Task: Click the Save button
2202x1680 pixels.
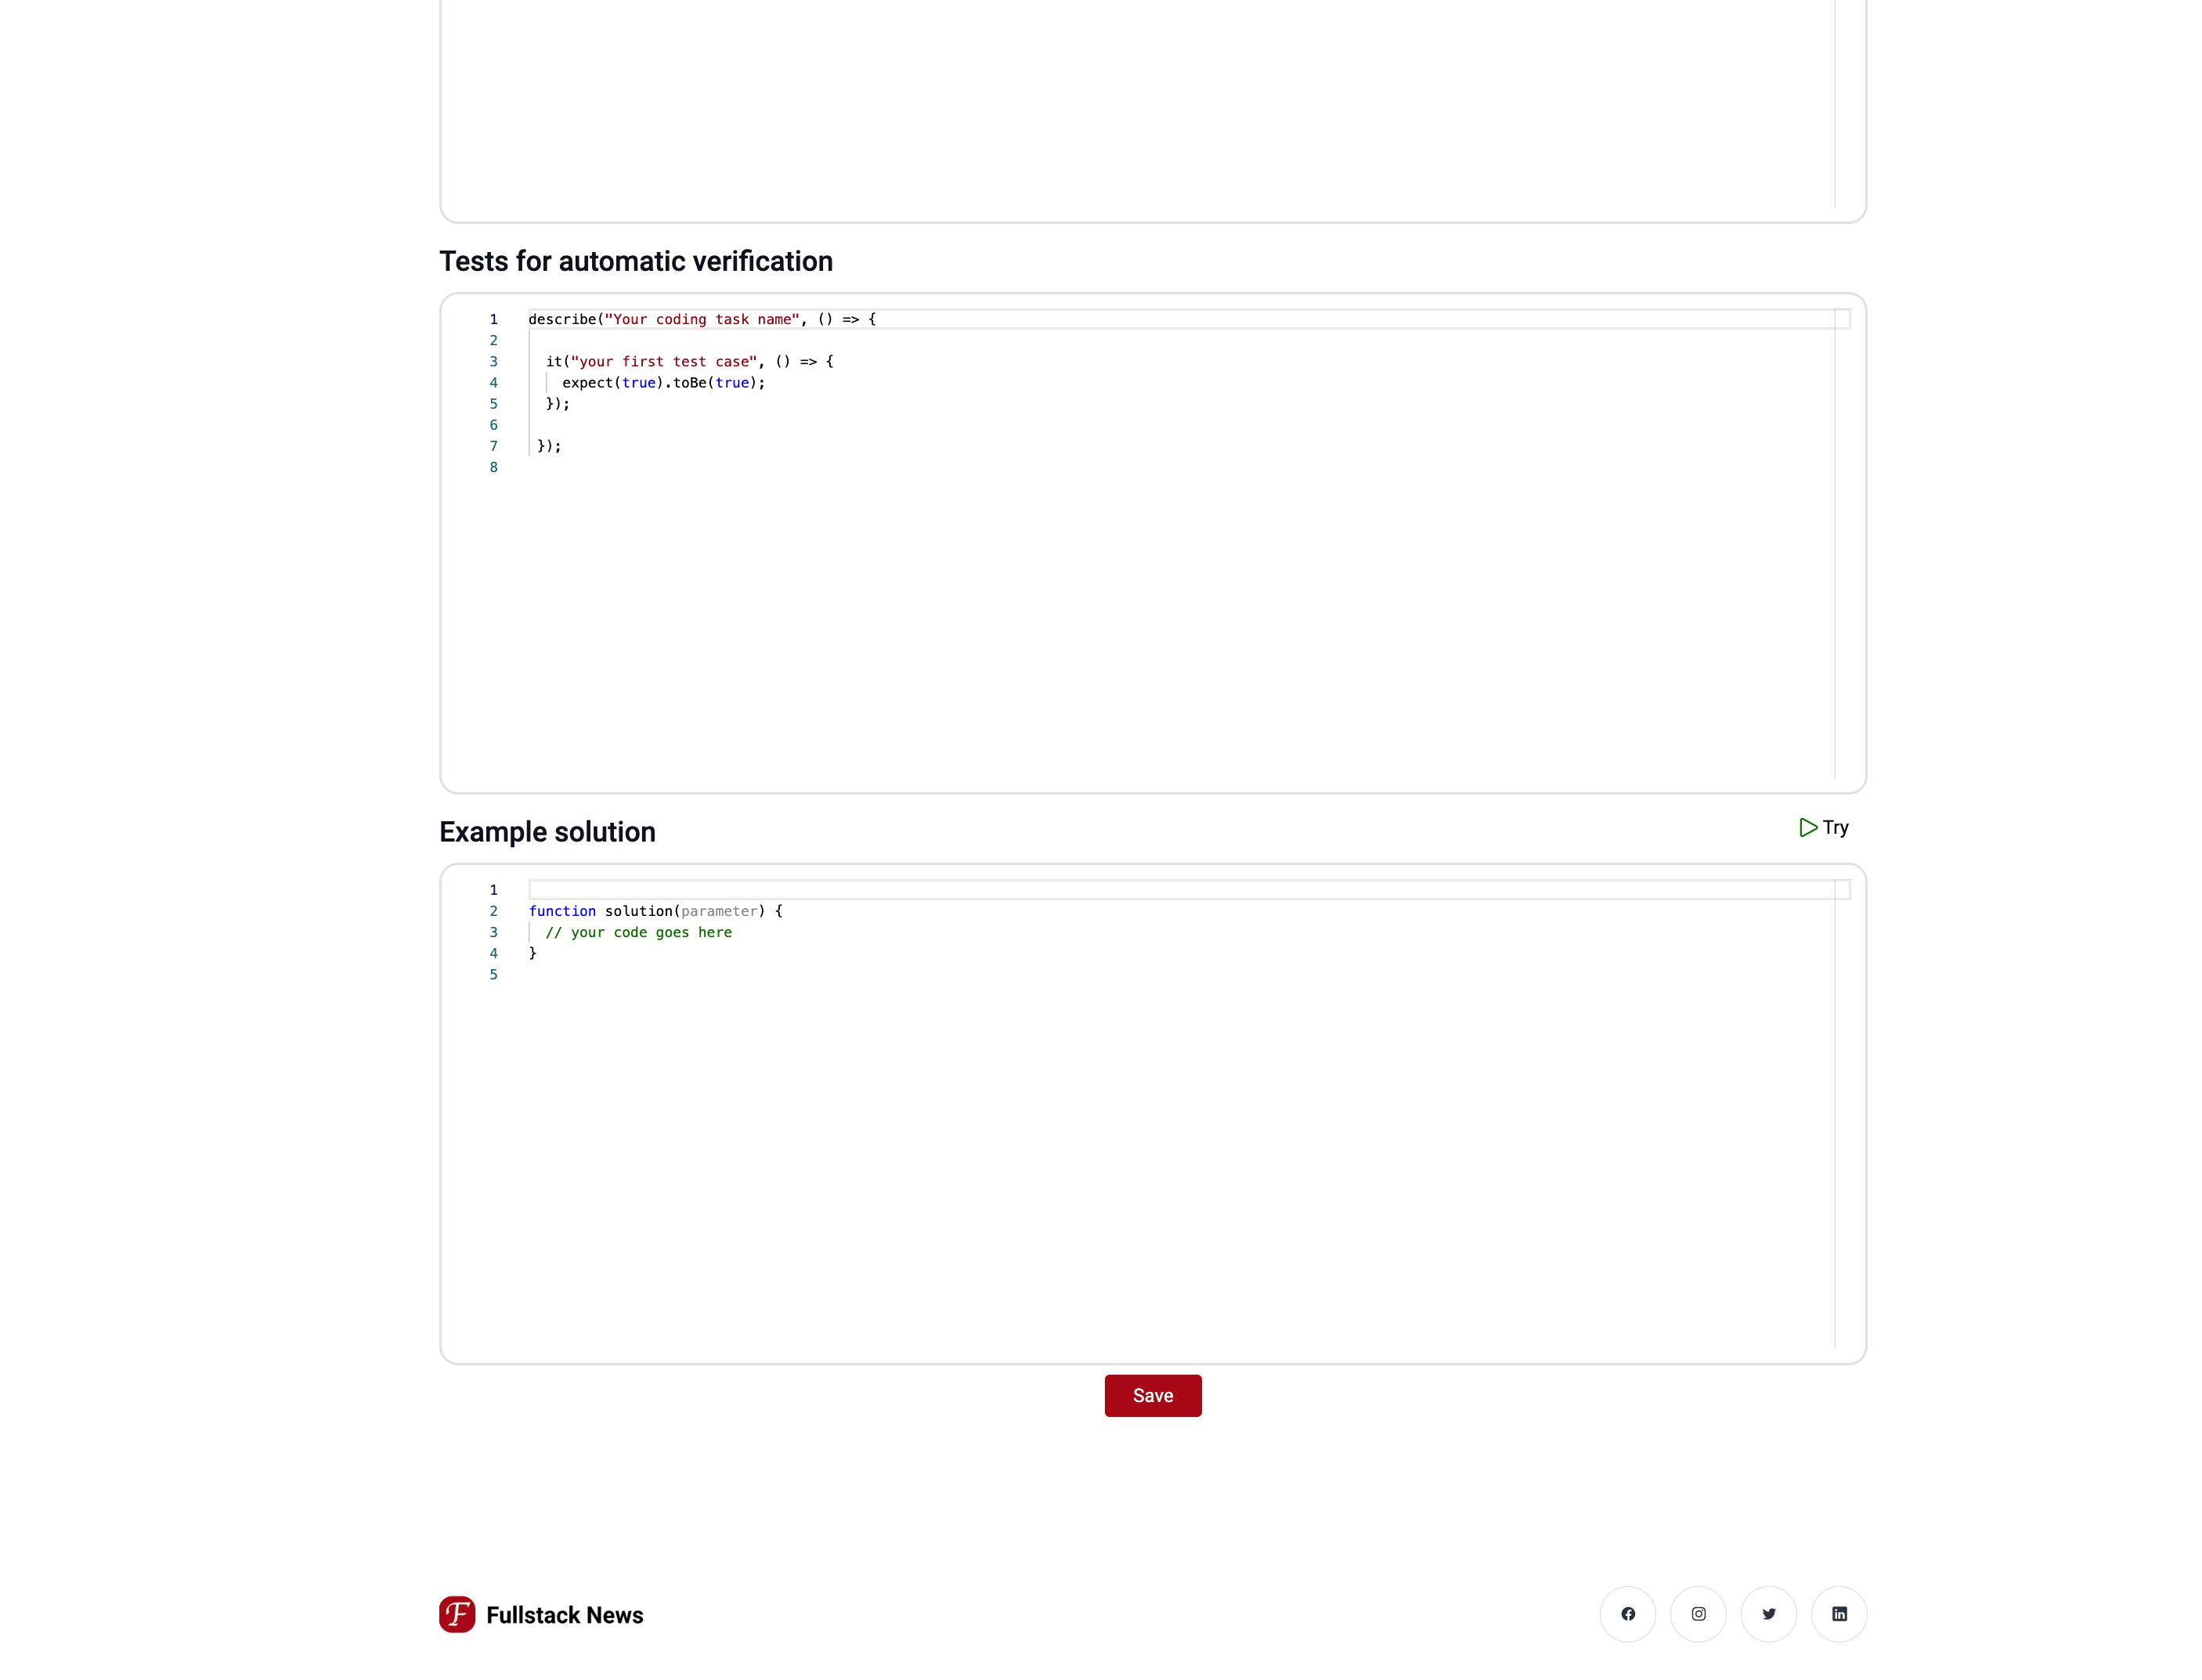Action: [1152, 1395]
